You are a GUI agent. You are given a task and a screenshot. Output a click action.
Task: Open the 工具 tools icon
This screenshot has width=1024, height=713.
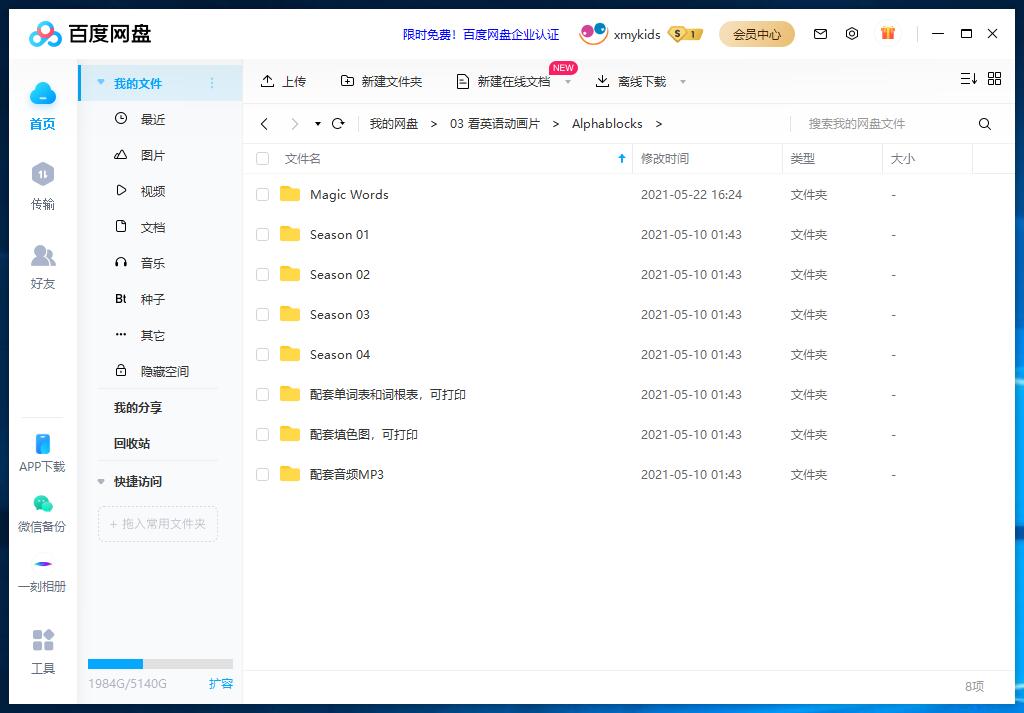pyautogui.click(x=43, y=641)
